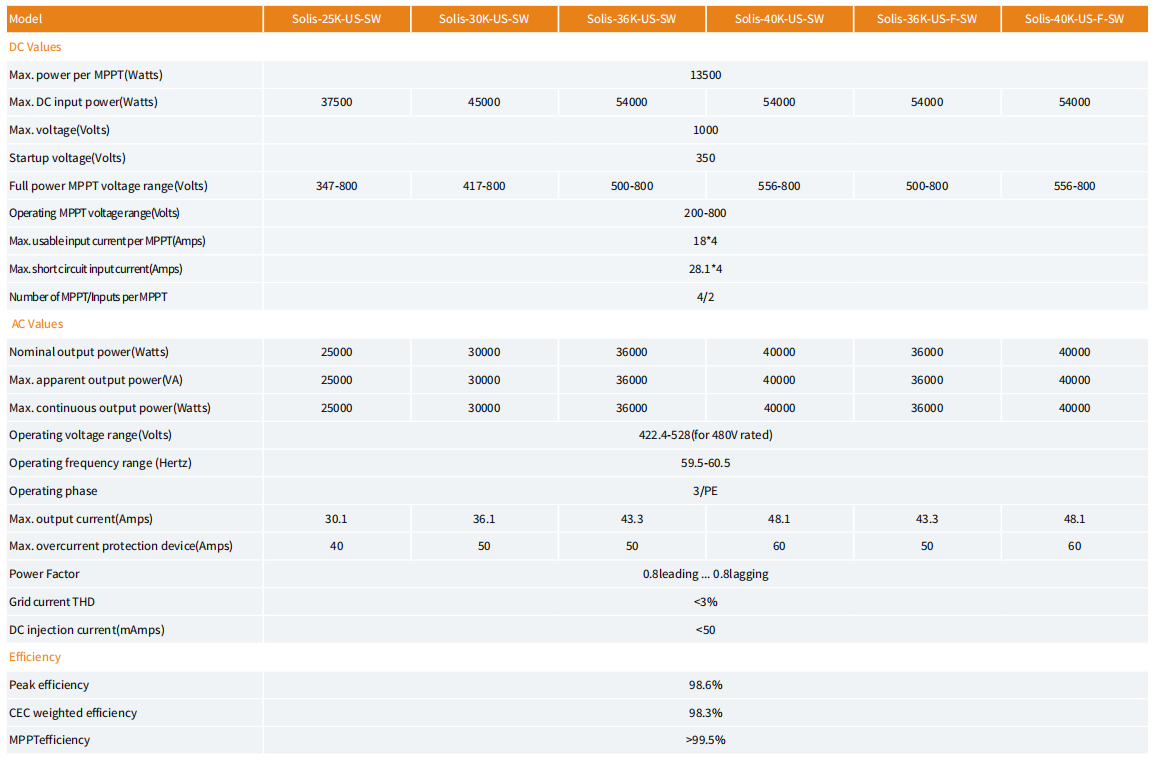Click the Number of MPPT/Inputs per MPPT label
Image resolution: width=1160 pixels, height=760 pixels.
(88, 297)
